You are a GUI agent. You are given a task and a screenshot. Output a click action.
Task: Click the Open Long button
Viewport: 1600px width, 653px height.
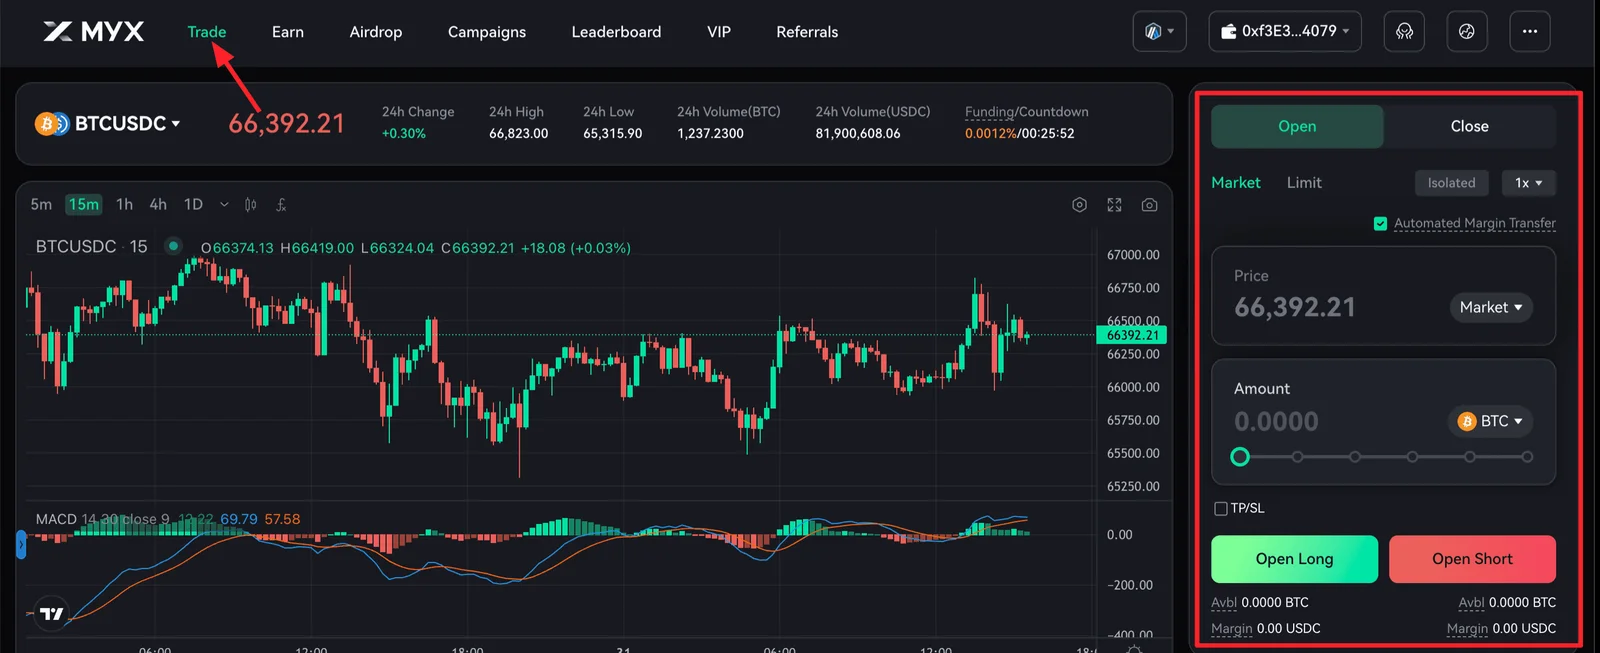coord(1294,559)
